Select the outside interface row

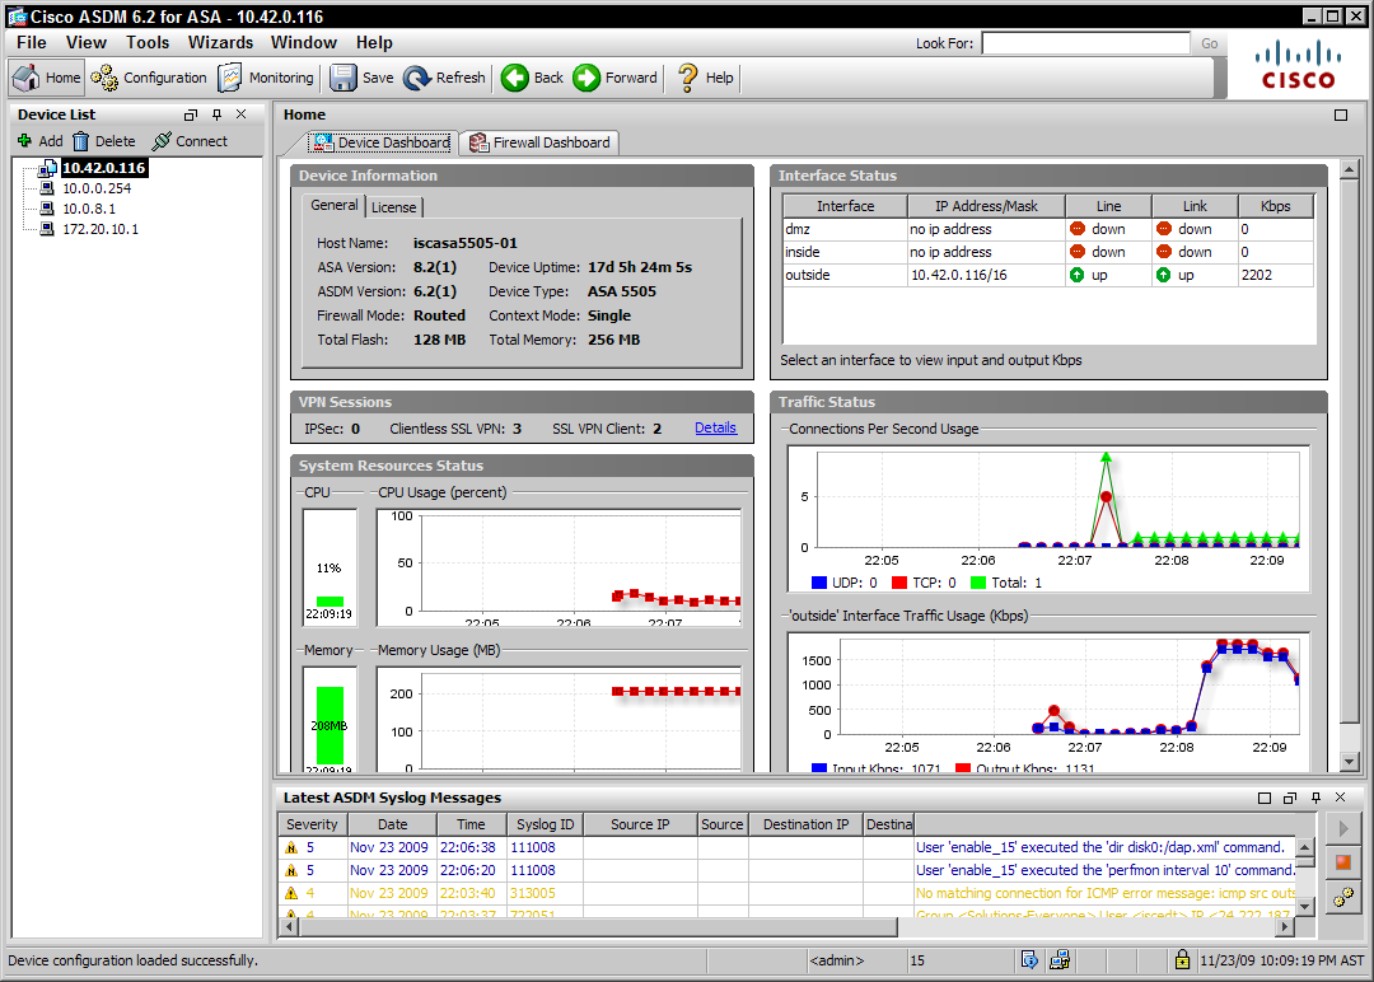click(x=1047, y=275)
